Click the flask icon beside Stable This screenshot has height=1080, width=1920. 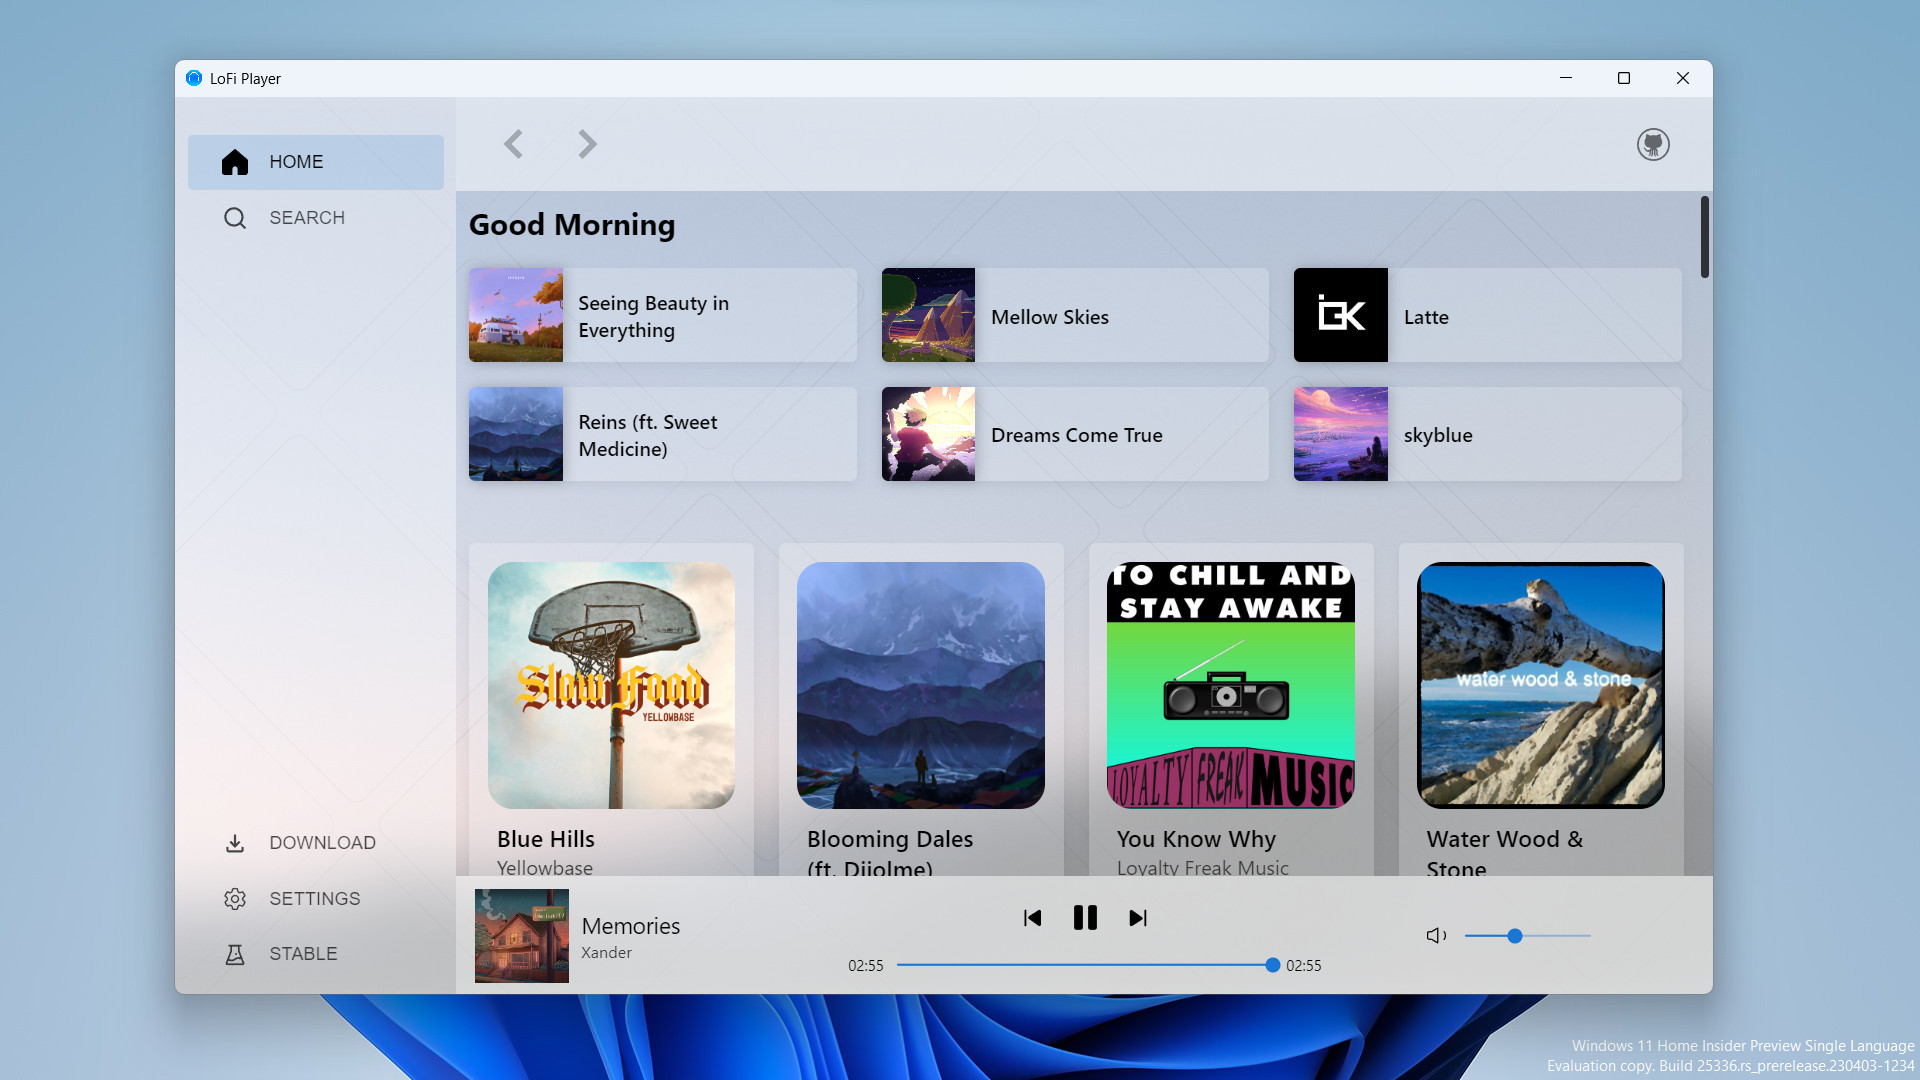(235, 954)
